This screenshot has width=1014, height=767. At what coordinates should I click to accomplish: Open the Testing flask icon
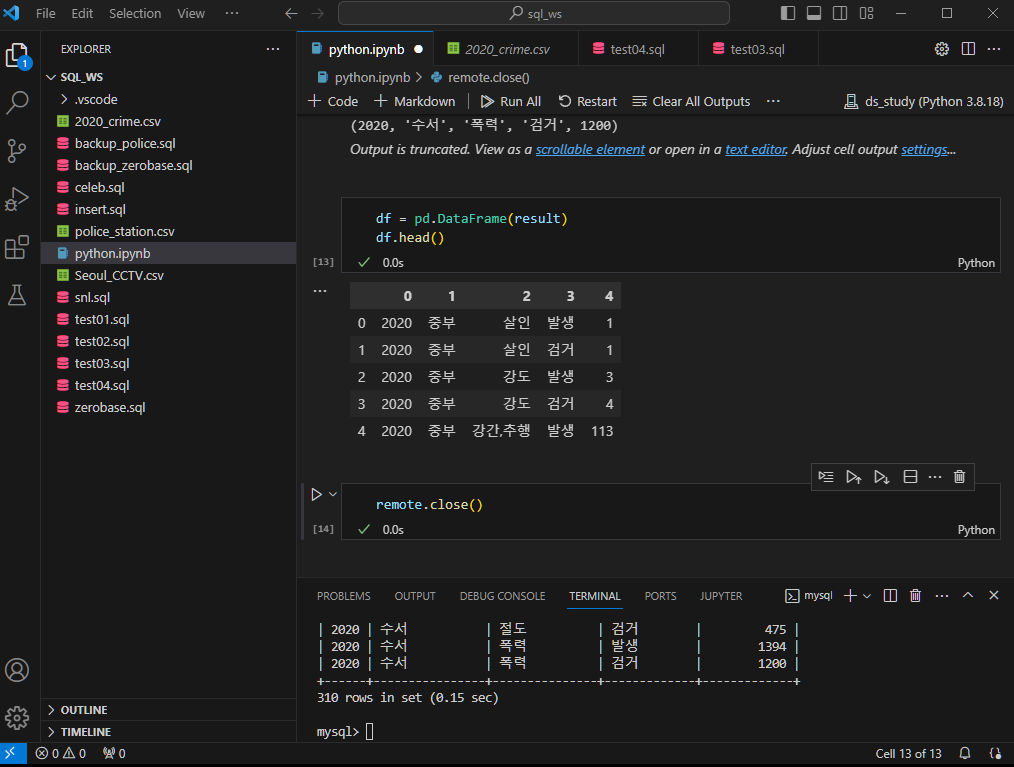[17, 295]
